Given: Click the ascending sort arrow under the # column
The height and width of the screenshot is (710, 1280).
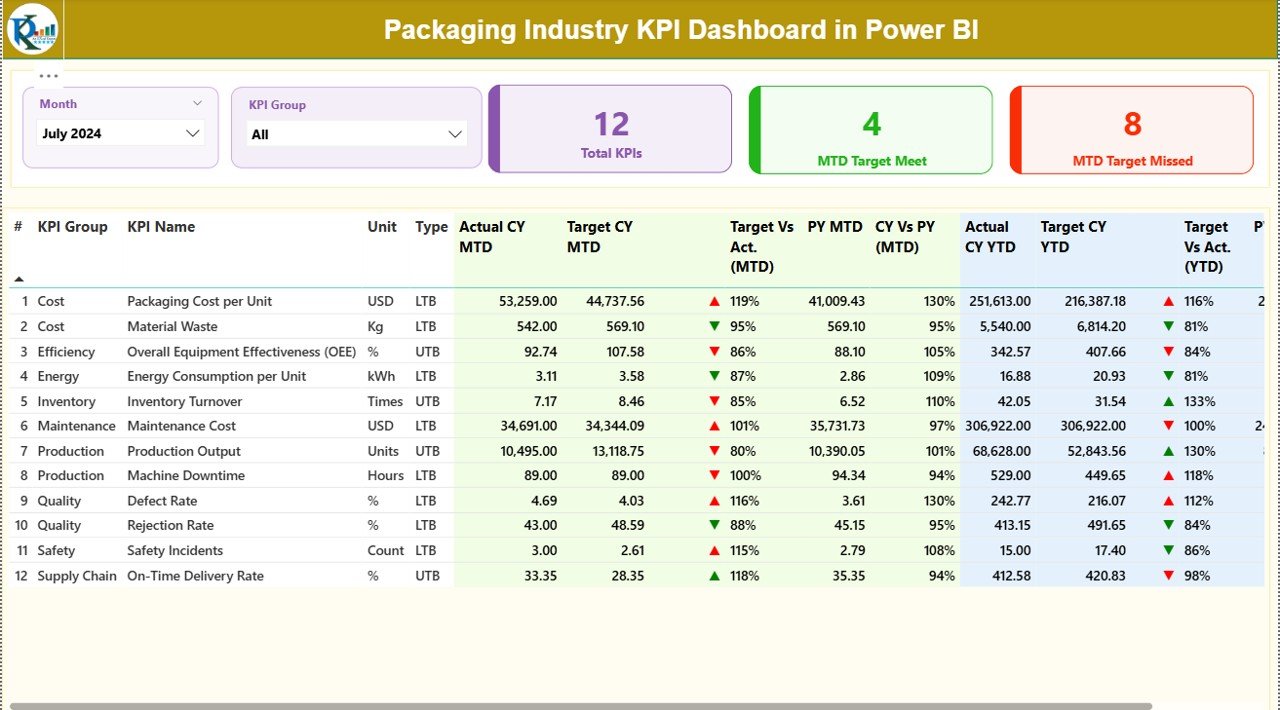Looking at the screenshot, I should pos(19,280).
